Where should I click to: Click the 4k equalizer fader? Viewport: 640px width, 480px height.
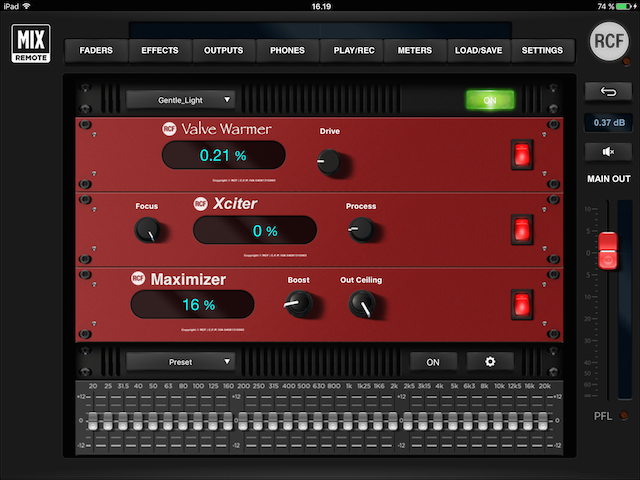(x=438, y=421)
